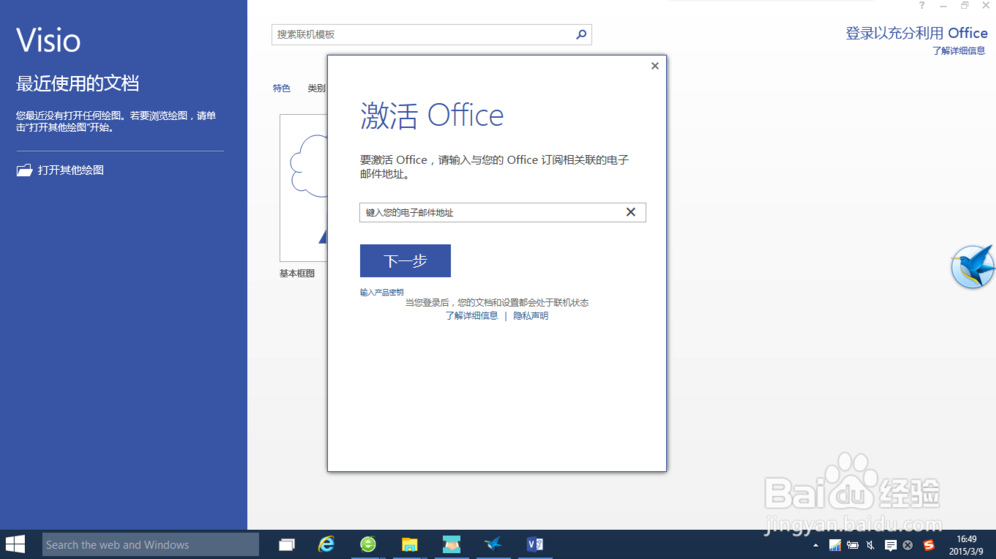This screenshot has width=996, height=559.
Task: Click the floating blue bird widget
Action: (972, 267)
